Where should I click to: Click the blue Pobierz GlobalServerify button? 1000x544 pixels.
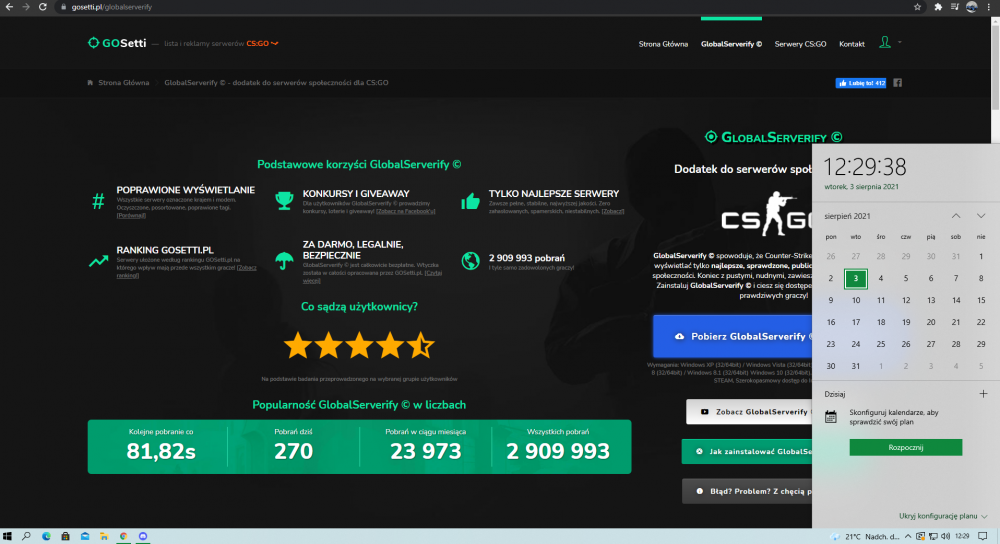point(732,336)
